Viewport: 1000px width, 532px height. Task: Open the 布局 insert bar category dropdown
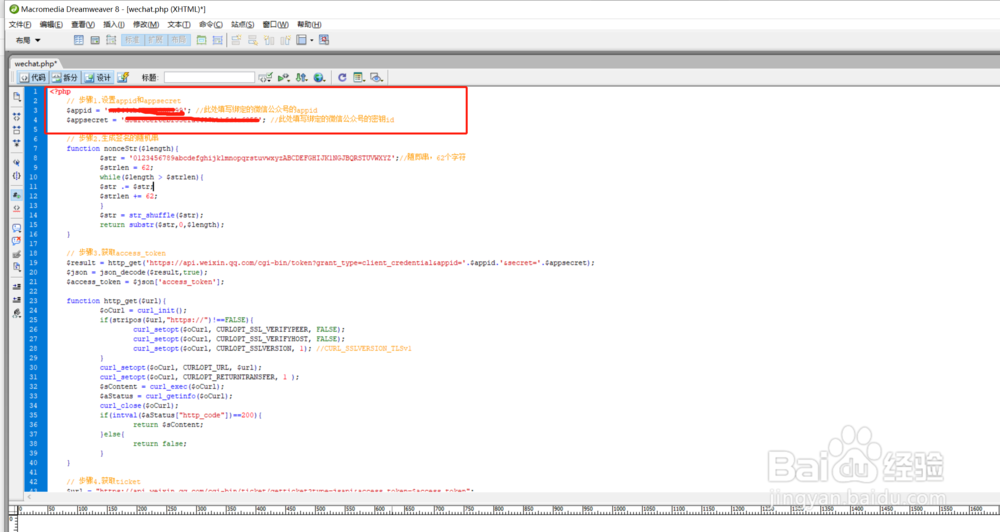pos(28,40)
